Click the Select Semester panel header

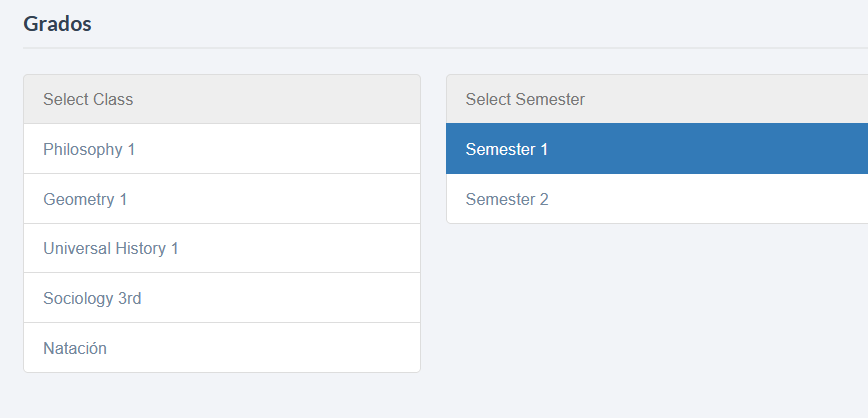click(x=525, y=99)
